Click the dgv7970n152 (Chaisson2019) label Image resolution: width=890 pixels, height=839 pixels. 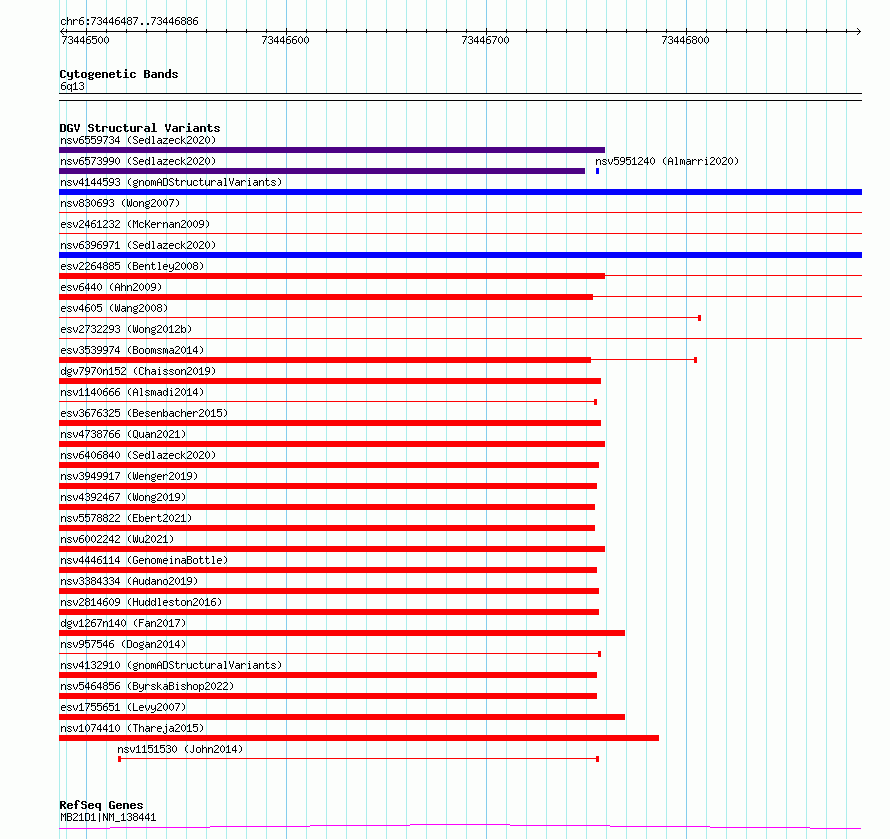coord(138,371)
